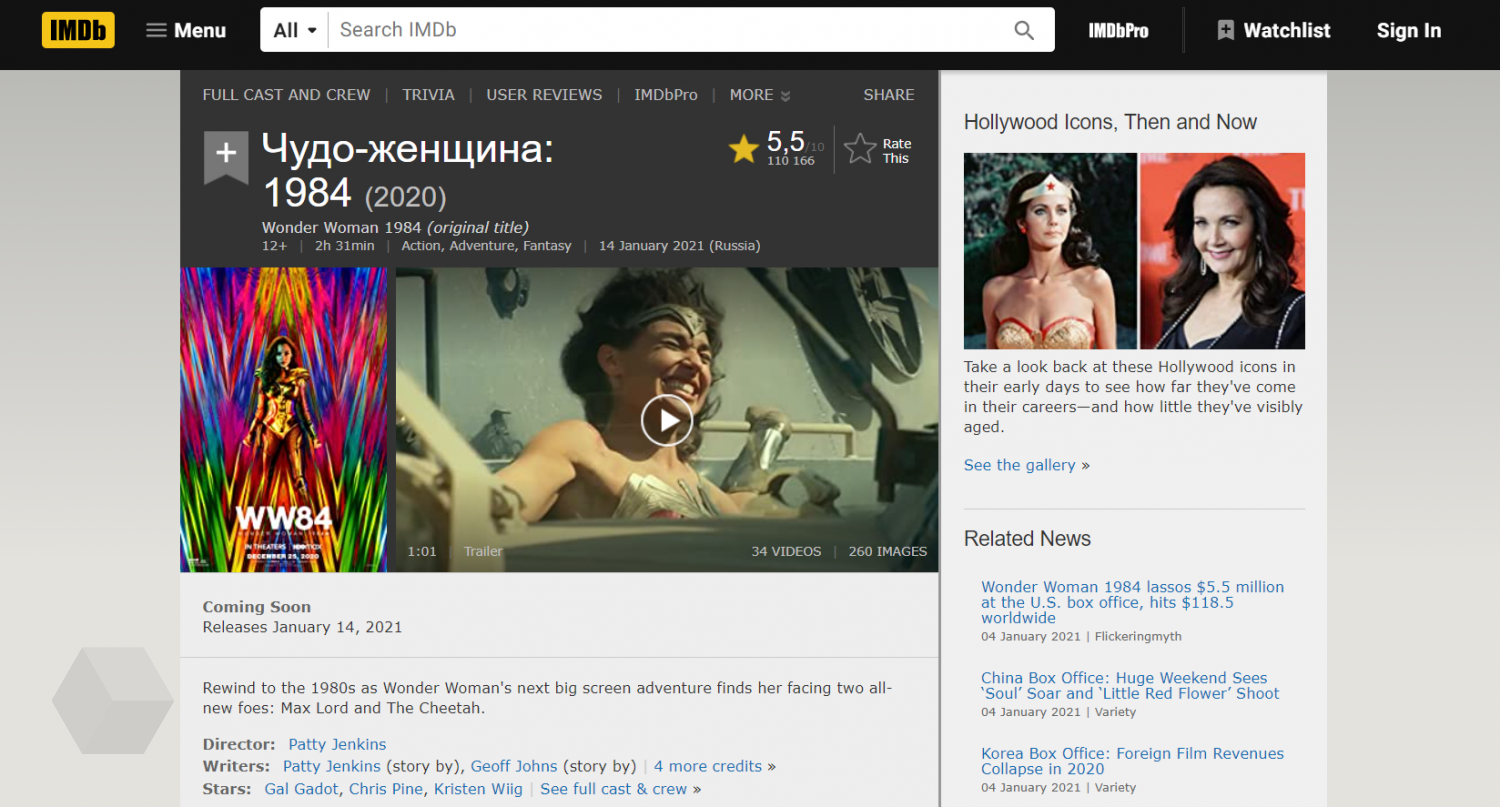This screenshot has width=1500, height=807.
Task: Click the Action genre link
Action: tap(421, 246)
